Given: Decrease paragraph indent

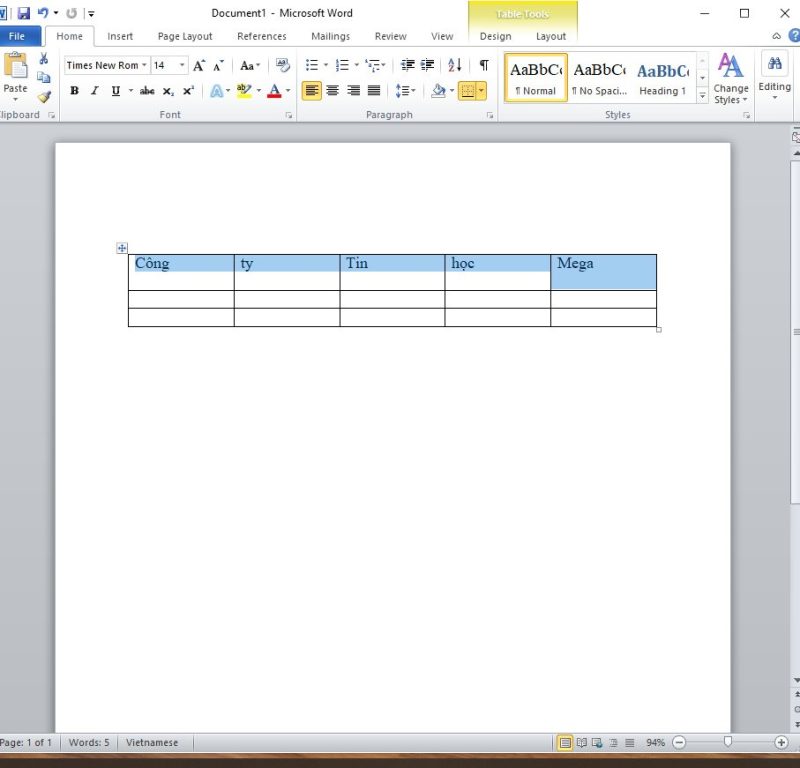Looking at the screenshot, I should click(x=408, y=65).
